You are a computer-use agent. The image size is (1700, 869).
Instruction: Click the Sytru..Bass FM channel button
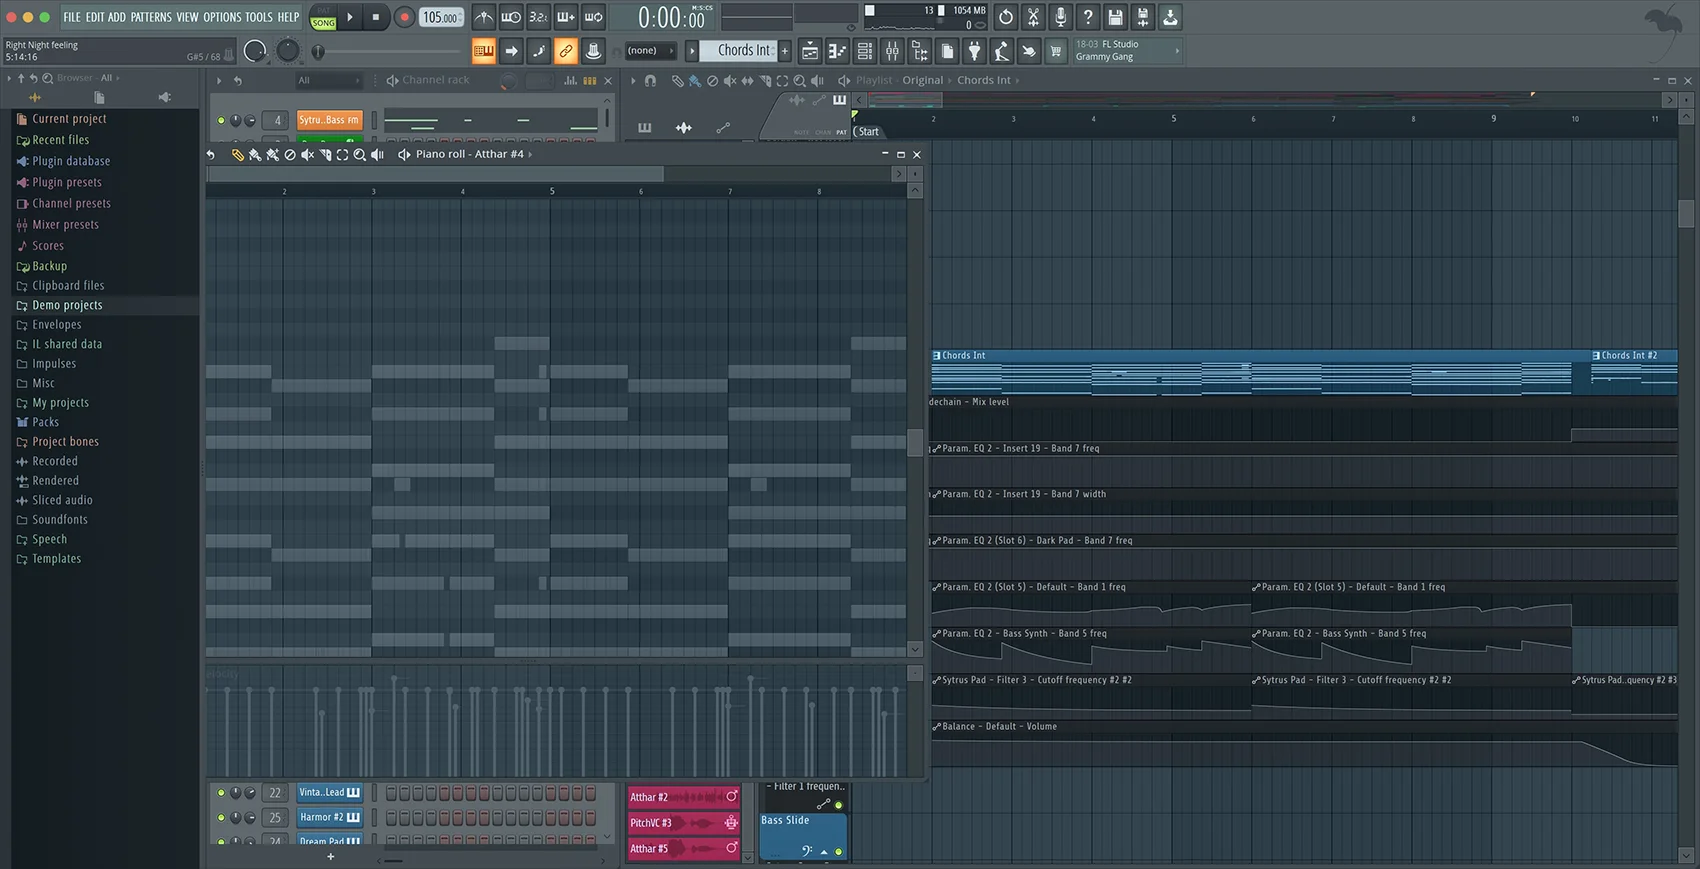click(x=329, y=120)
